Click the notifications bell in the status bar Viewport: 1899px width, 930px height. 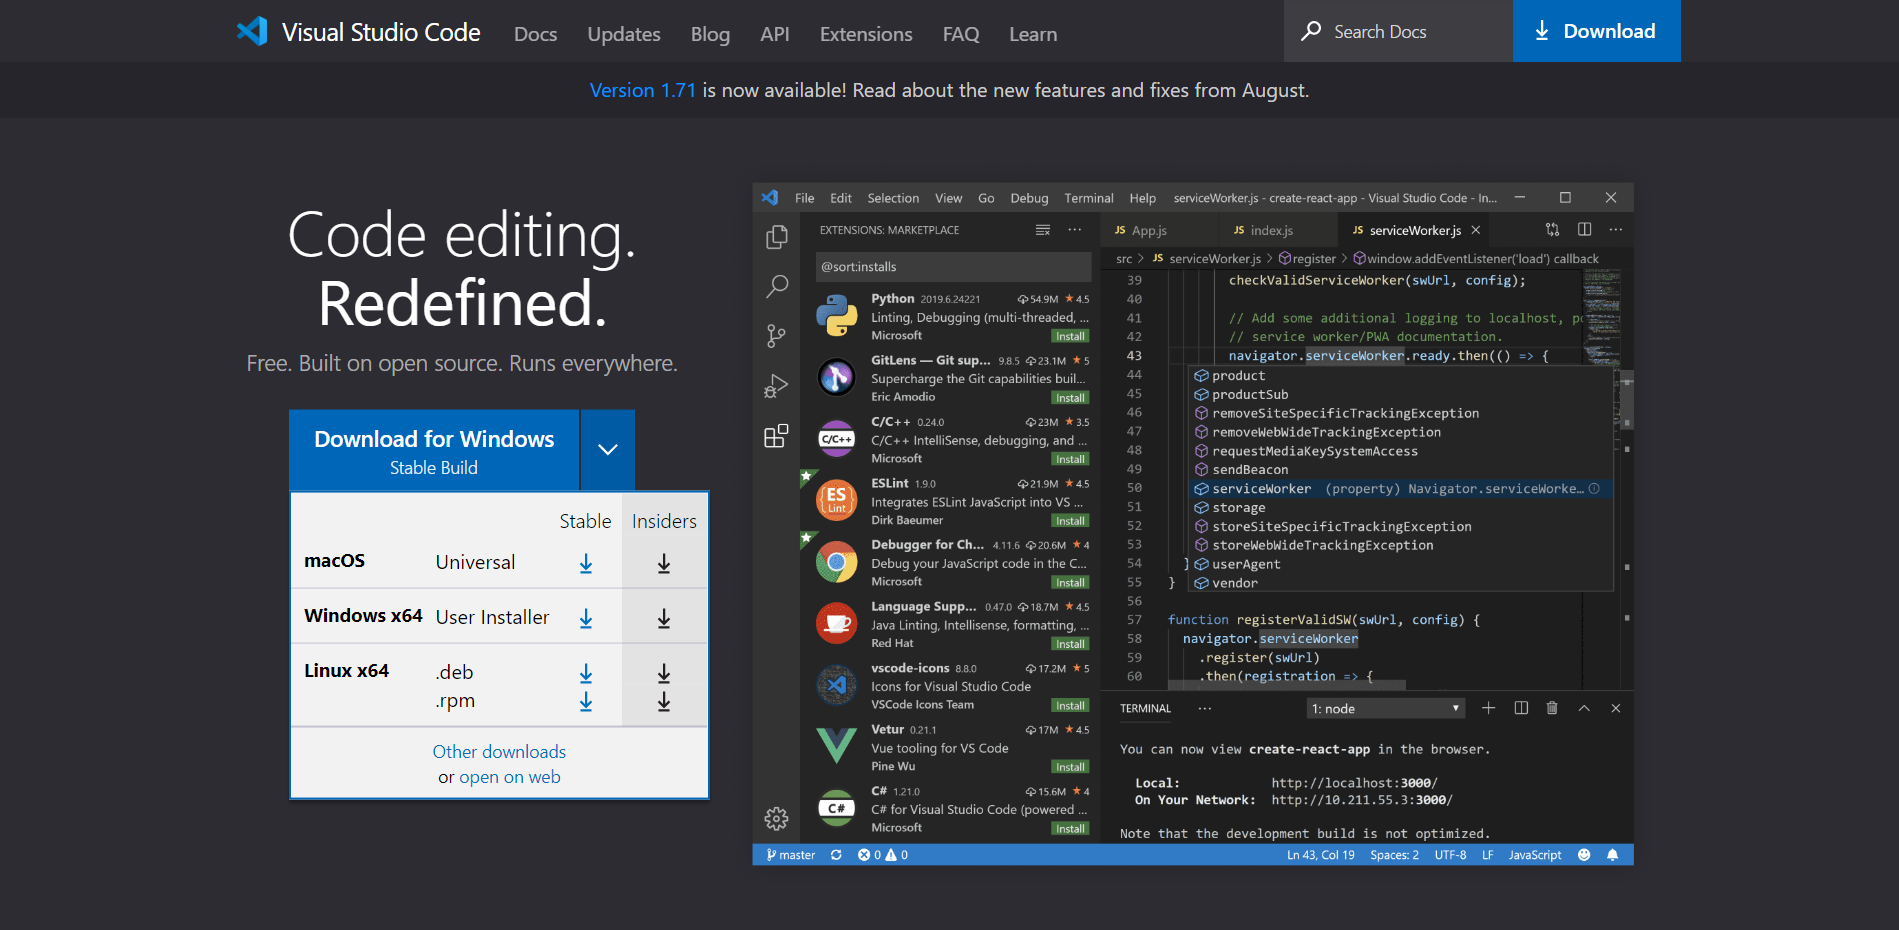[x=1612, y=855]
